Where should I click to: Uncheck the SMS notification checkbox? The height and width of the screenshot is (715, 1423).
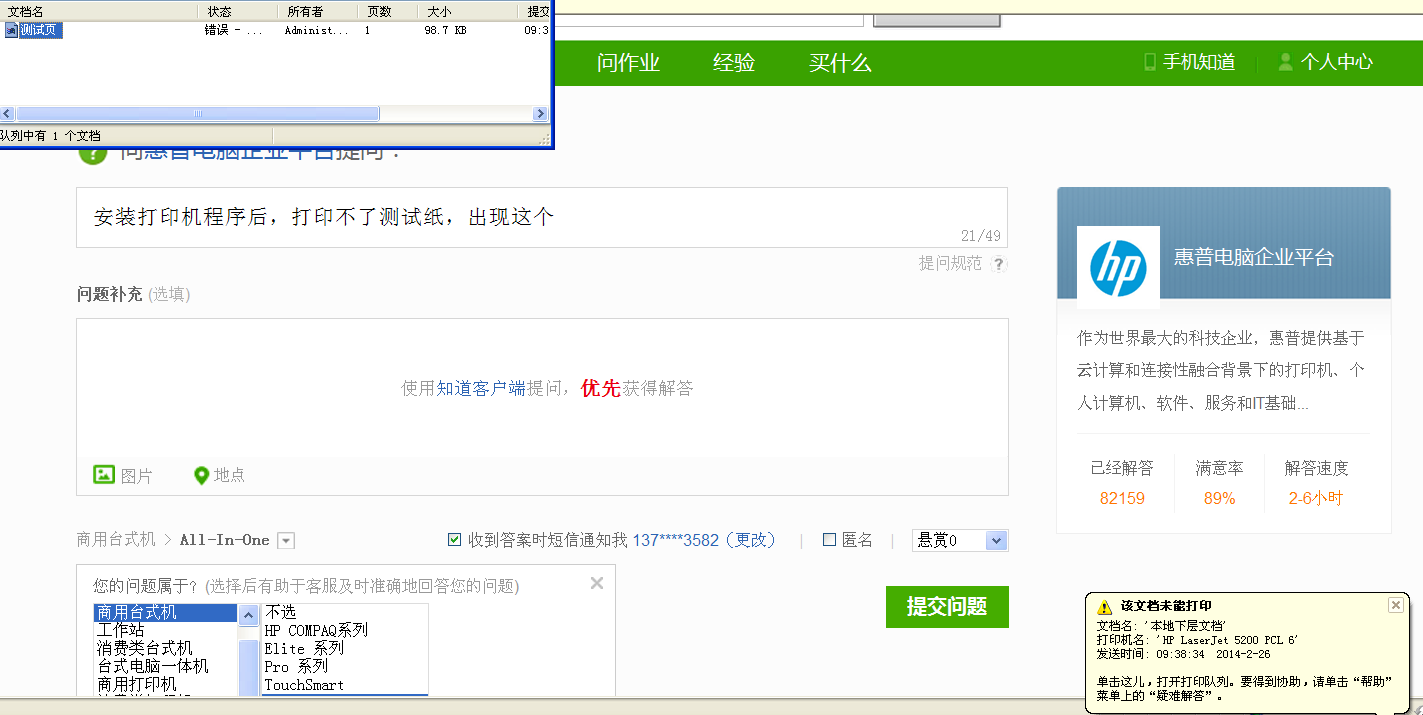pyautogui.click(x=455, y=540)
